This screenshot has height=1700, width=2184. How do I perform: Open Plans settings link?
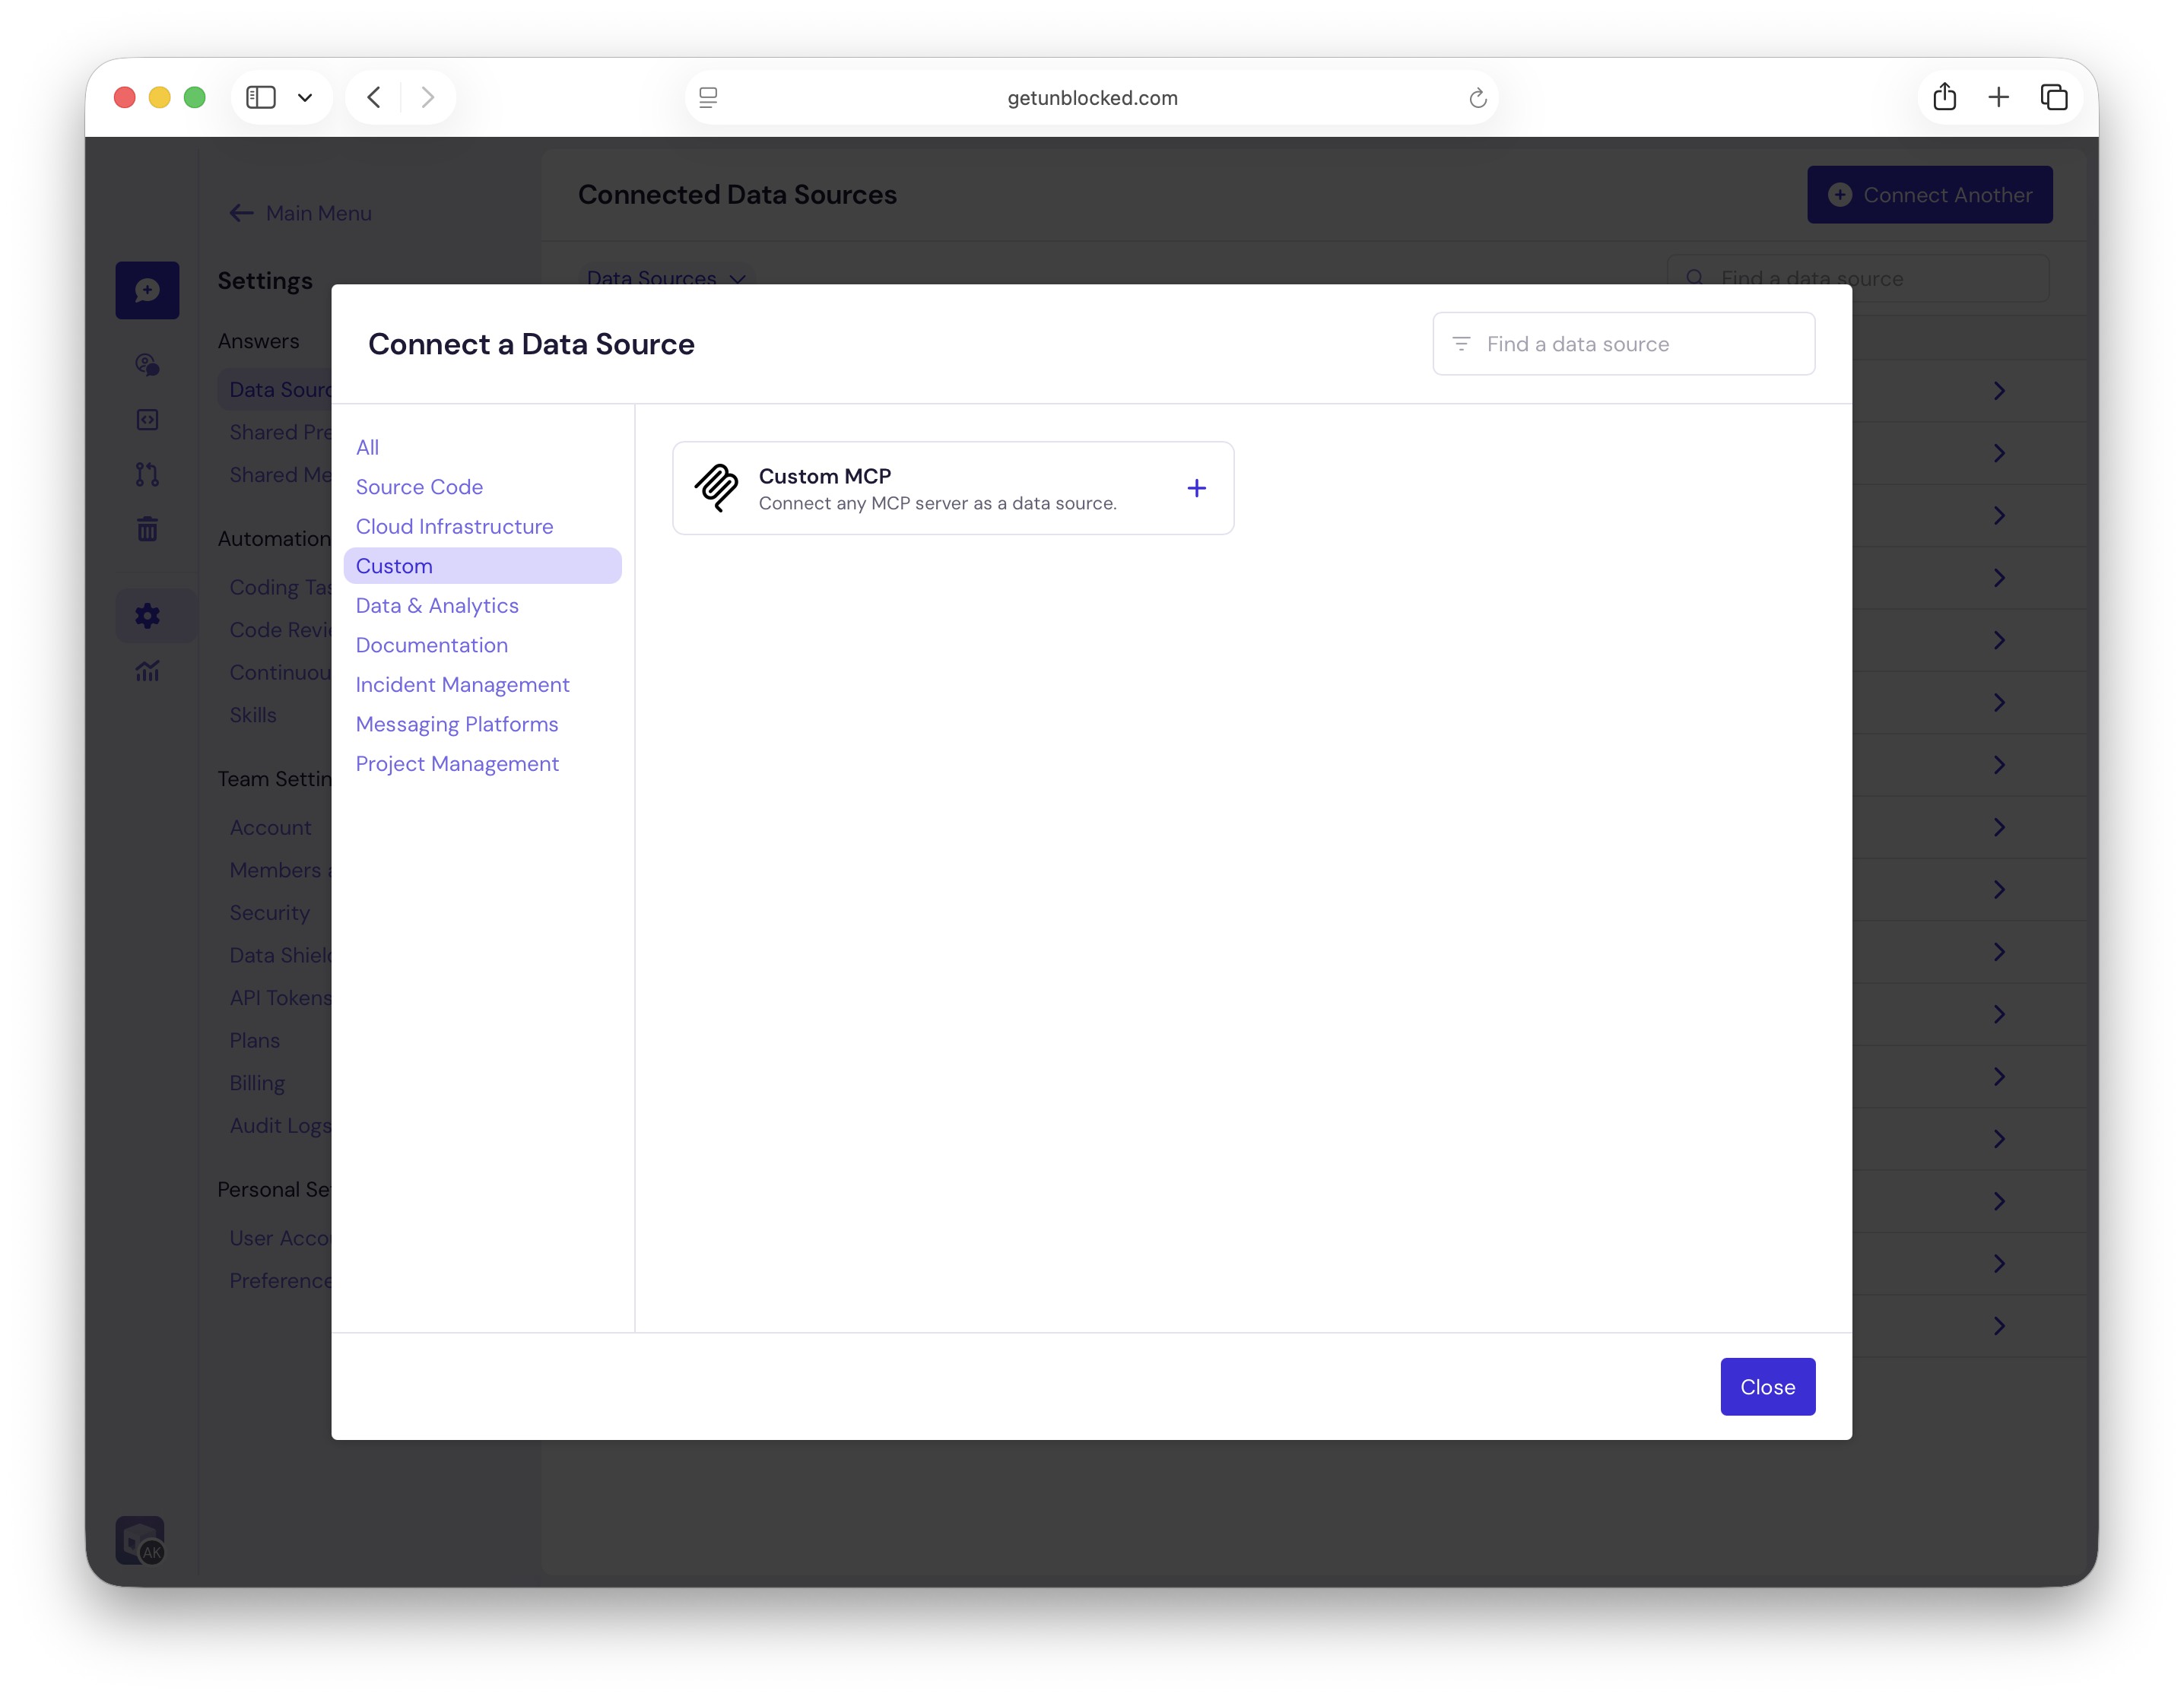click(254, 1040)
